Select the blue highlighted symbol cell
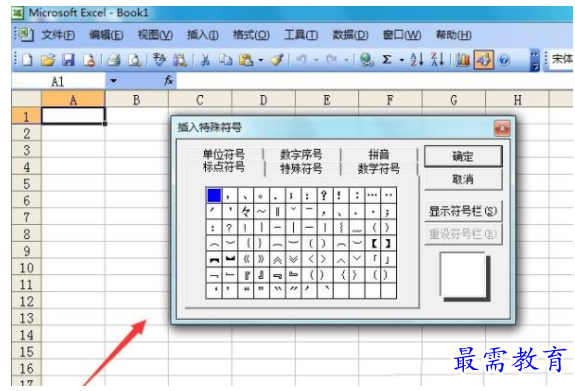Image resolution: width=575 pixels, height=391 pixels. (214, 196)
